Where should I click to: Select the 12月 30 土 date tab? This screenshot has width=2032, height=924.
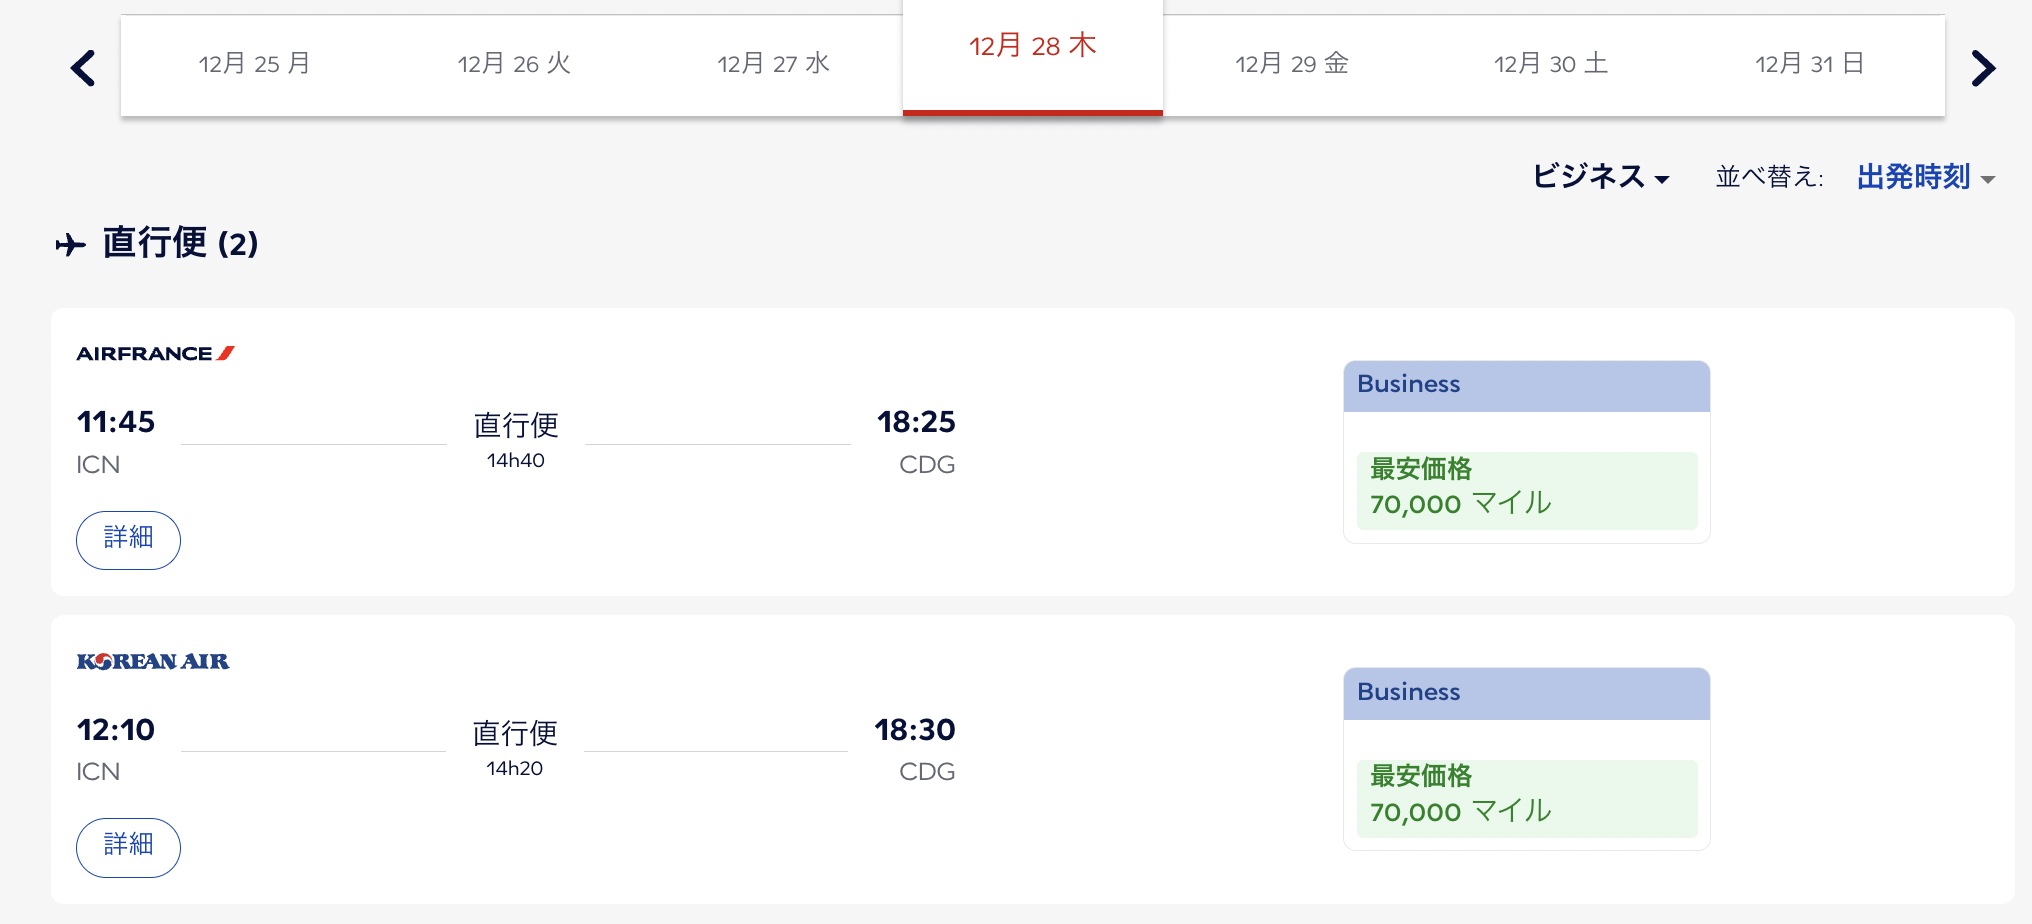pos(1551,65)
